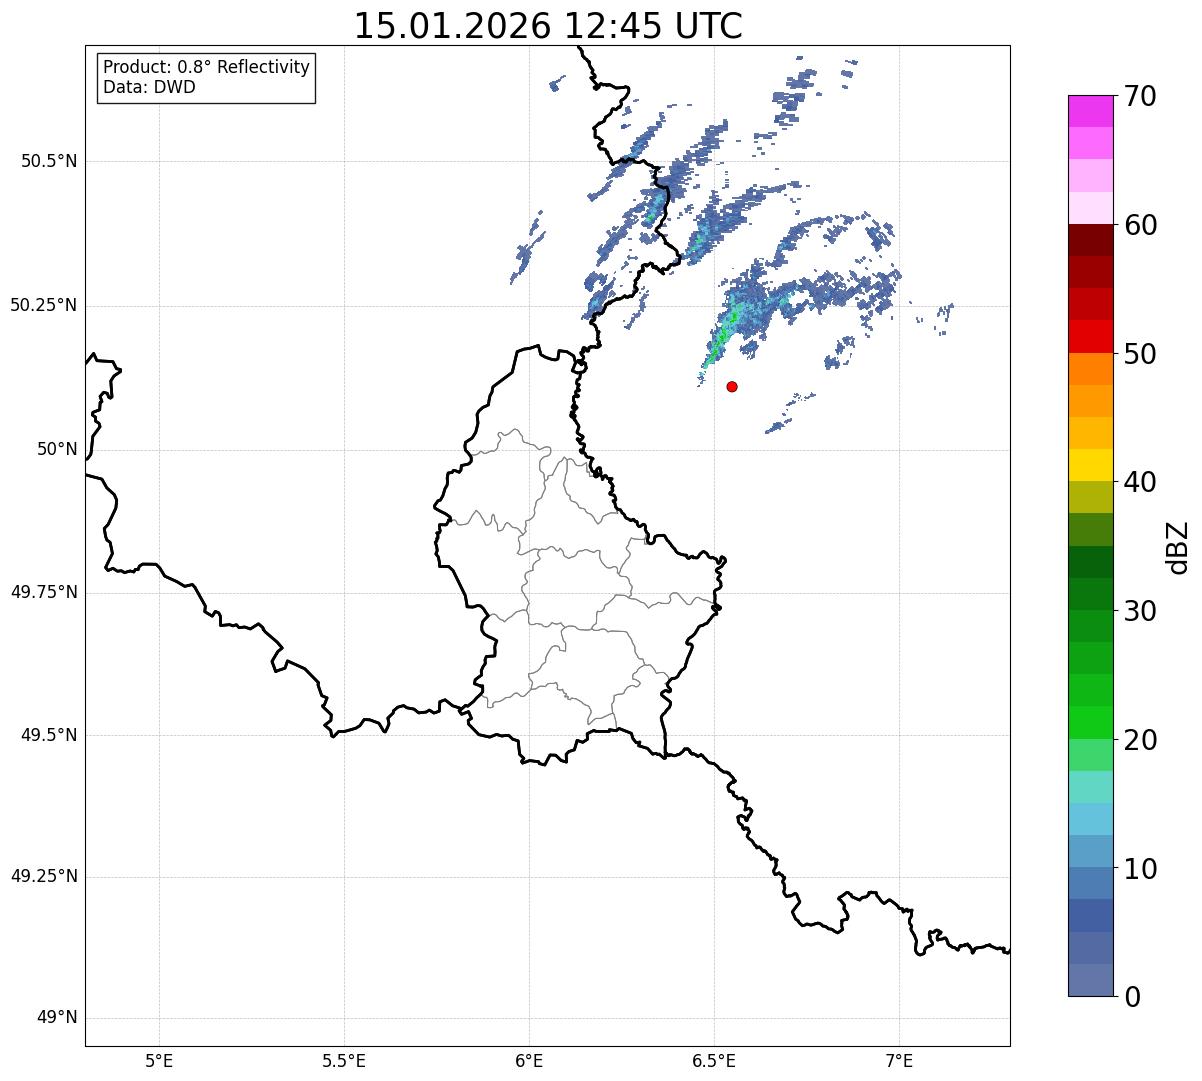The width and height of the screenshot is (1202, 1081).
Task: Click the longitude label 6.5°E
Action: pos(715,1060)
